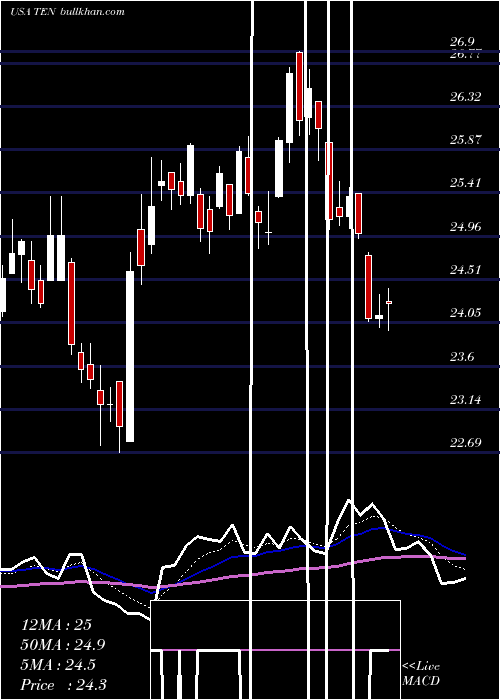Click the 26.9 price axis label

click(462, 42)
